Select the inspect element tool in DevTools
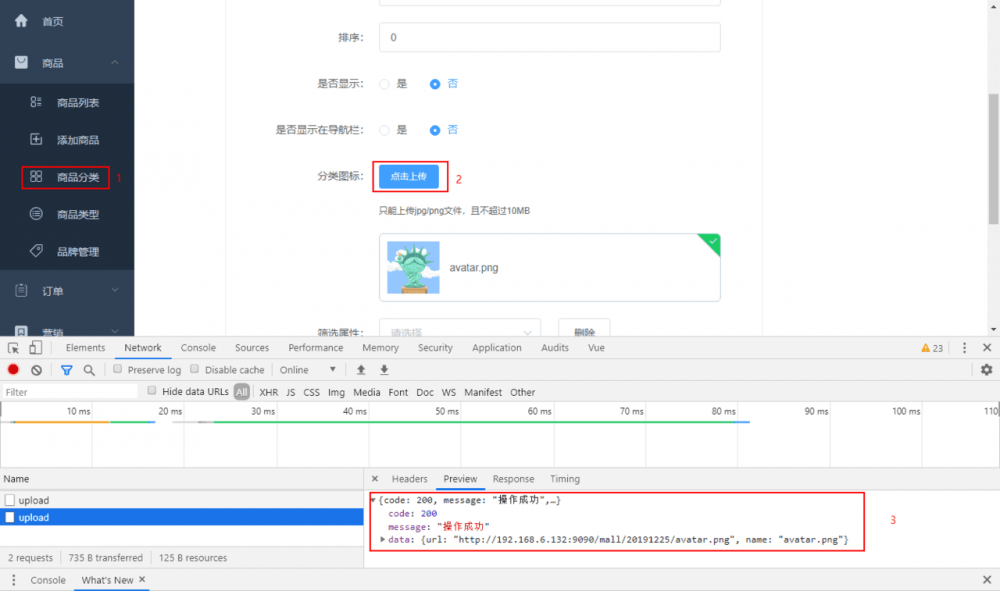This screenshot has height=591, width=1000. 13,347
